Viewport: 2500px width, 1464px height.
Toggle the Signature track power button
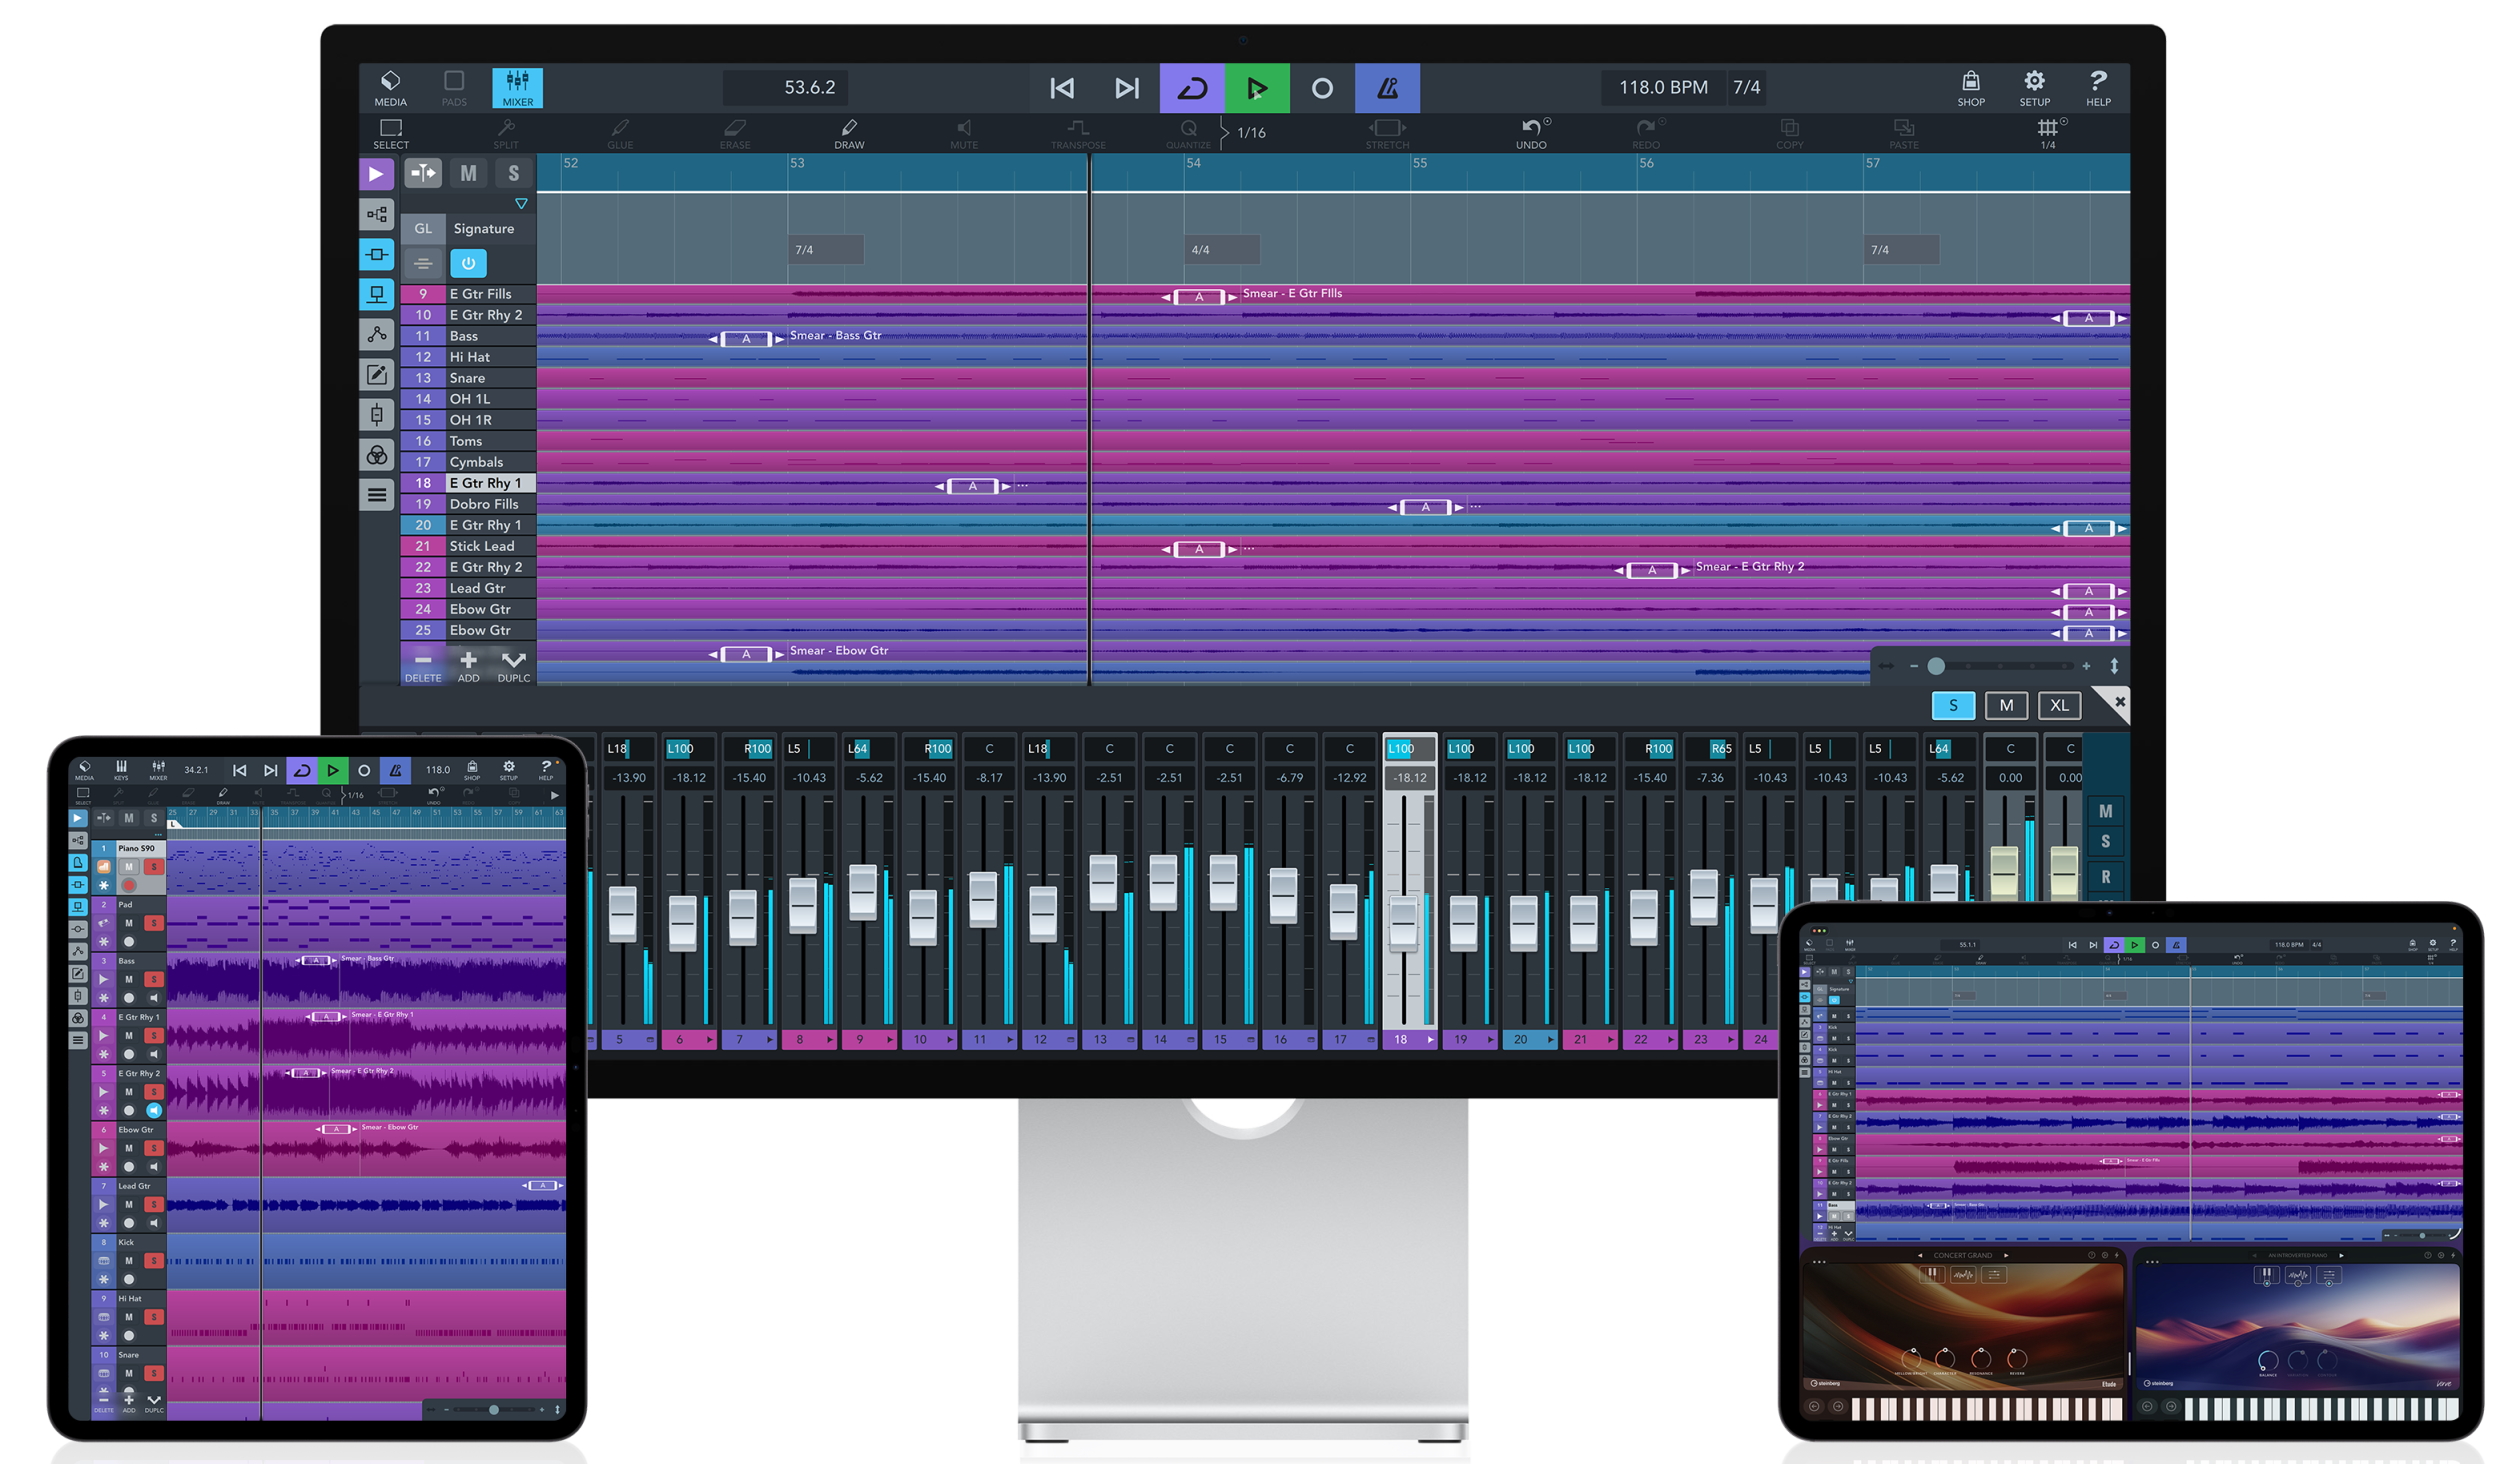coord(468,263)
